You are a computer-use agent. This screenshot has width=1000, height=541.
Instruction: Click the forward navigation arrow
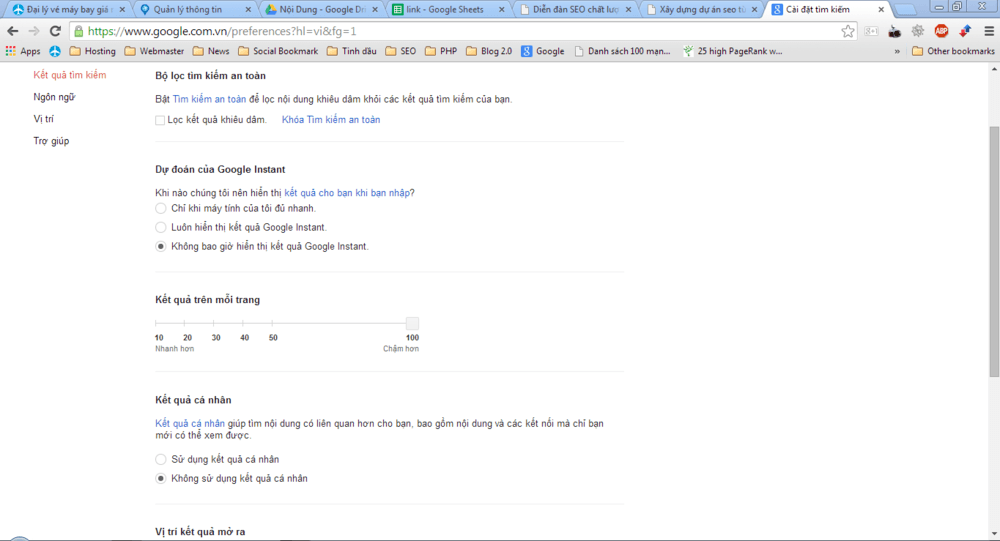point(34,31)
